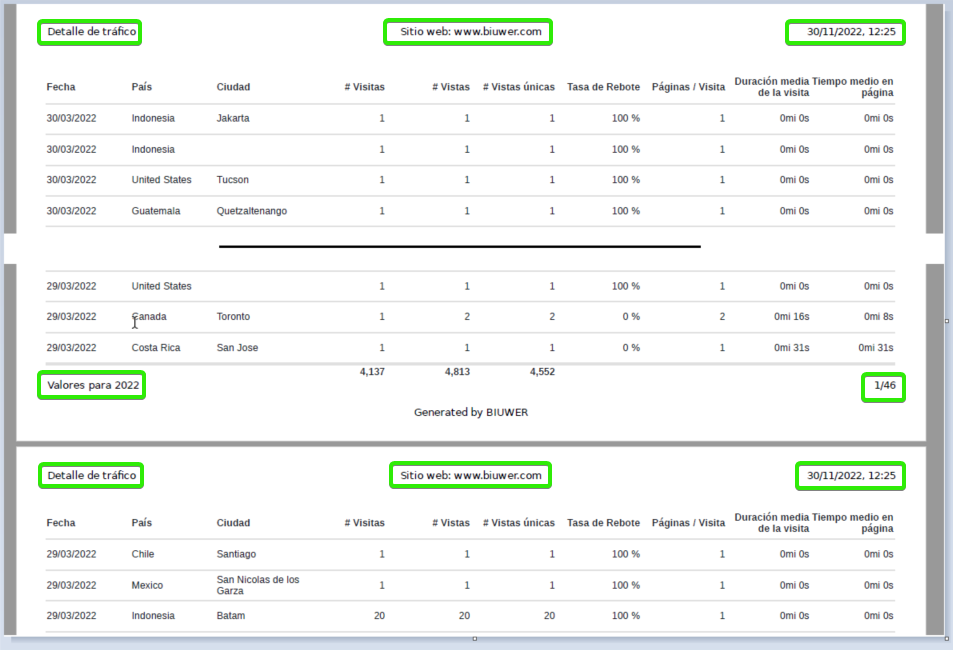Select the "30/03/2022" date in the Jakarta row
The image size is (953, 650).
click(71, 118)
